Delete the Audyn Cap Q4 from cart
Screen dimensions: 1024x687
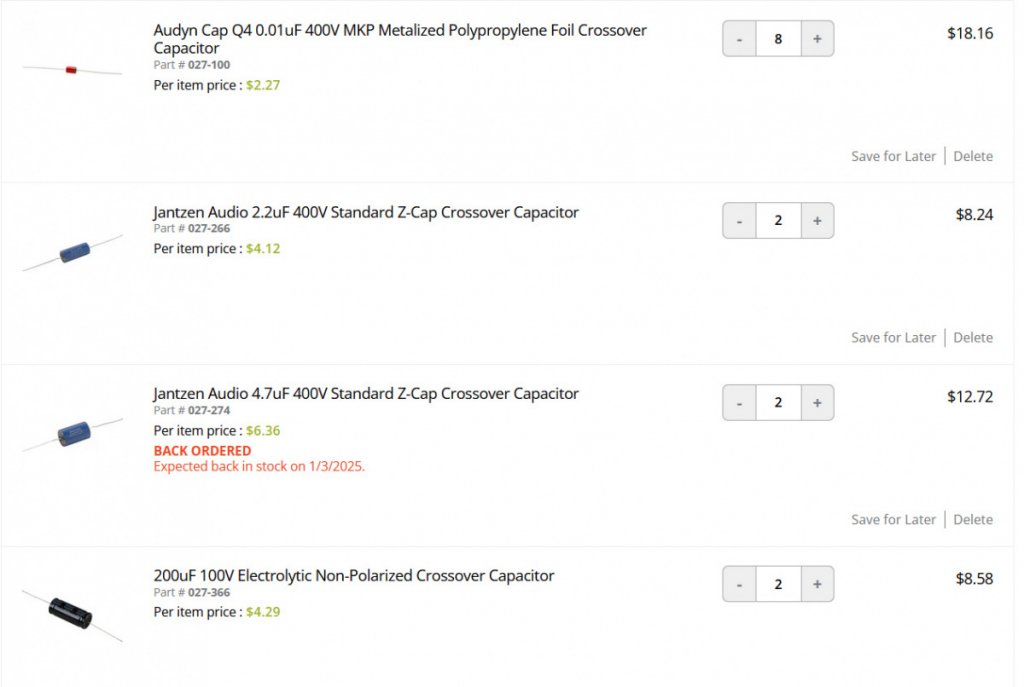(972, 156)
